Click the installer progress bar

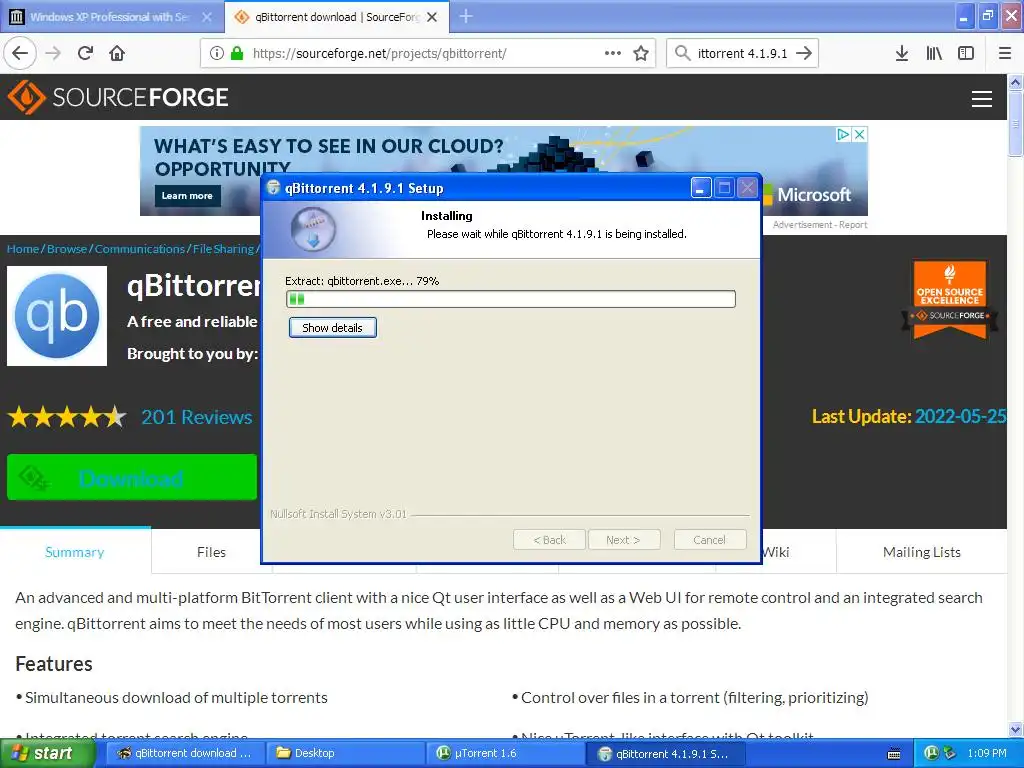(x=511, y=299)
